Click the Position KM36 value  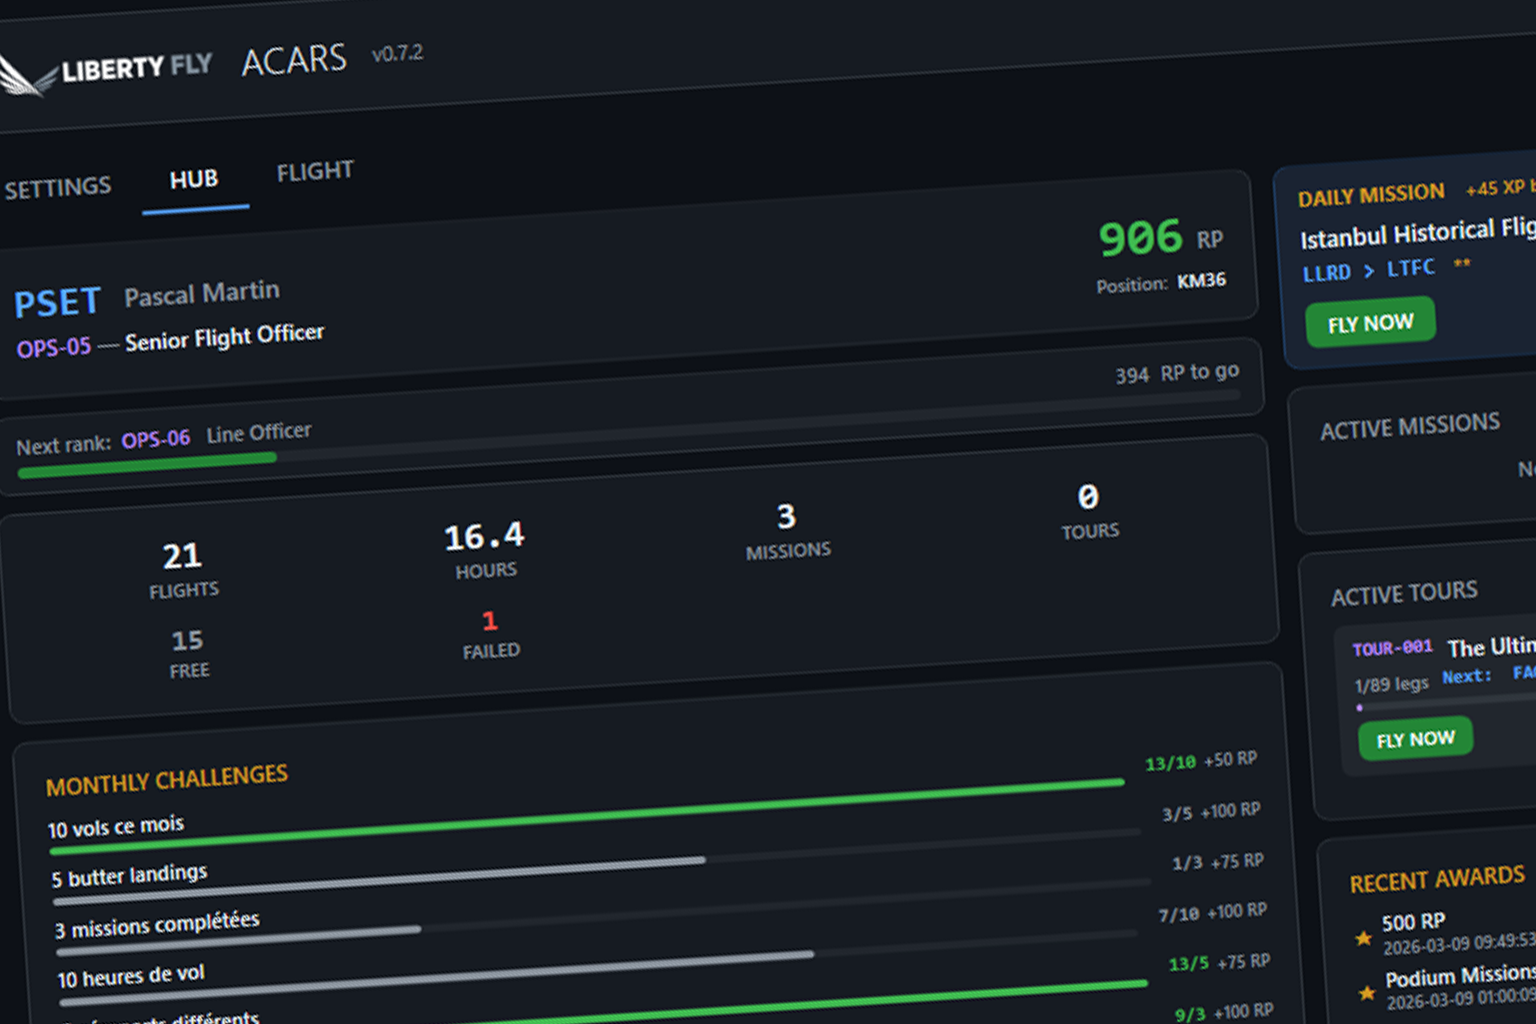(1202, 281)
